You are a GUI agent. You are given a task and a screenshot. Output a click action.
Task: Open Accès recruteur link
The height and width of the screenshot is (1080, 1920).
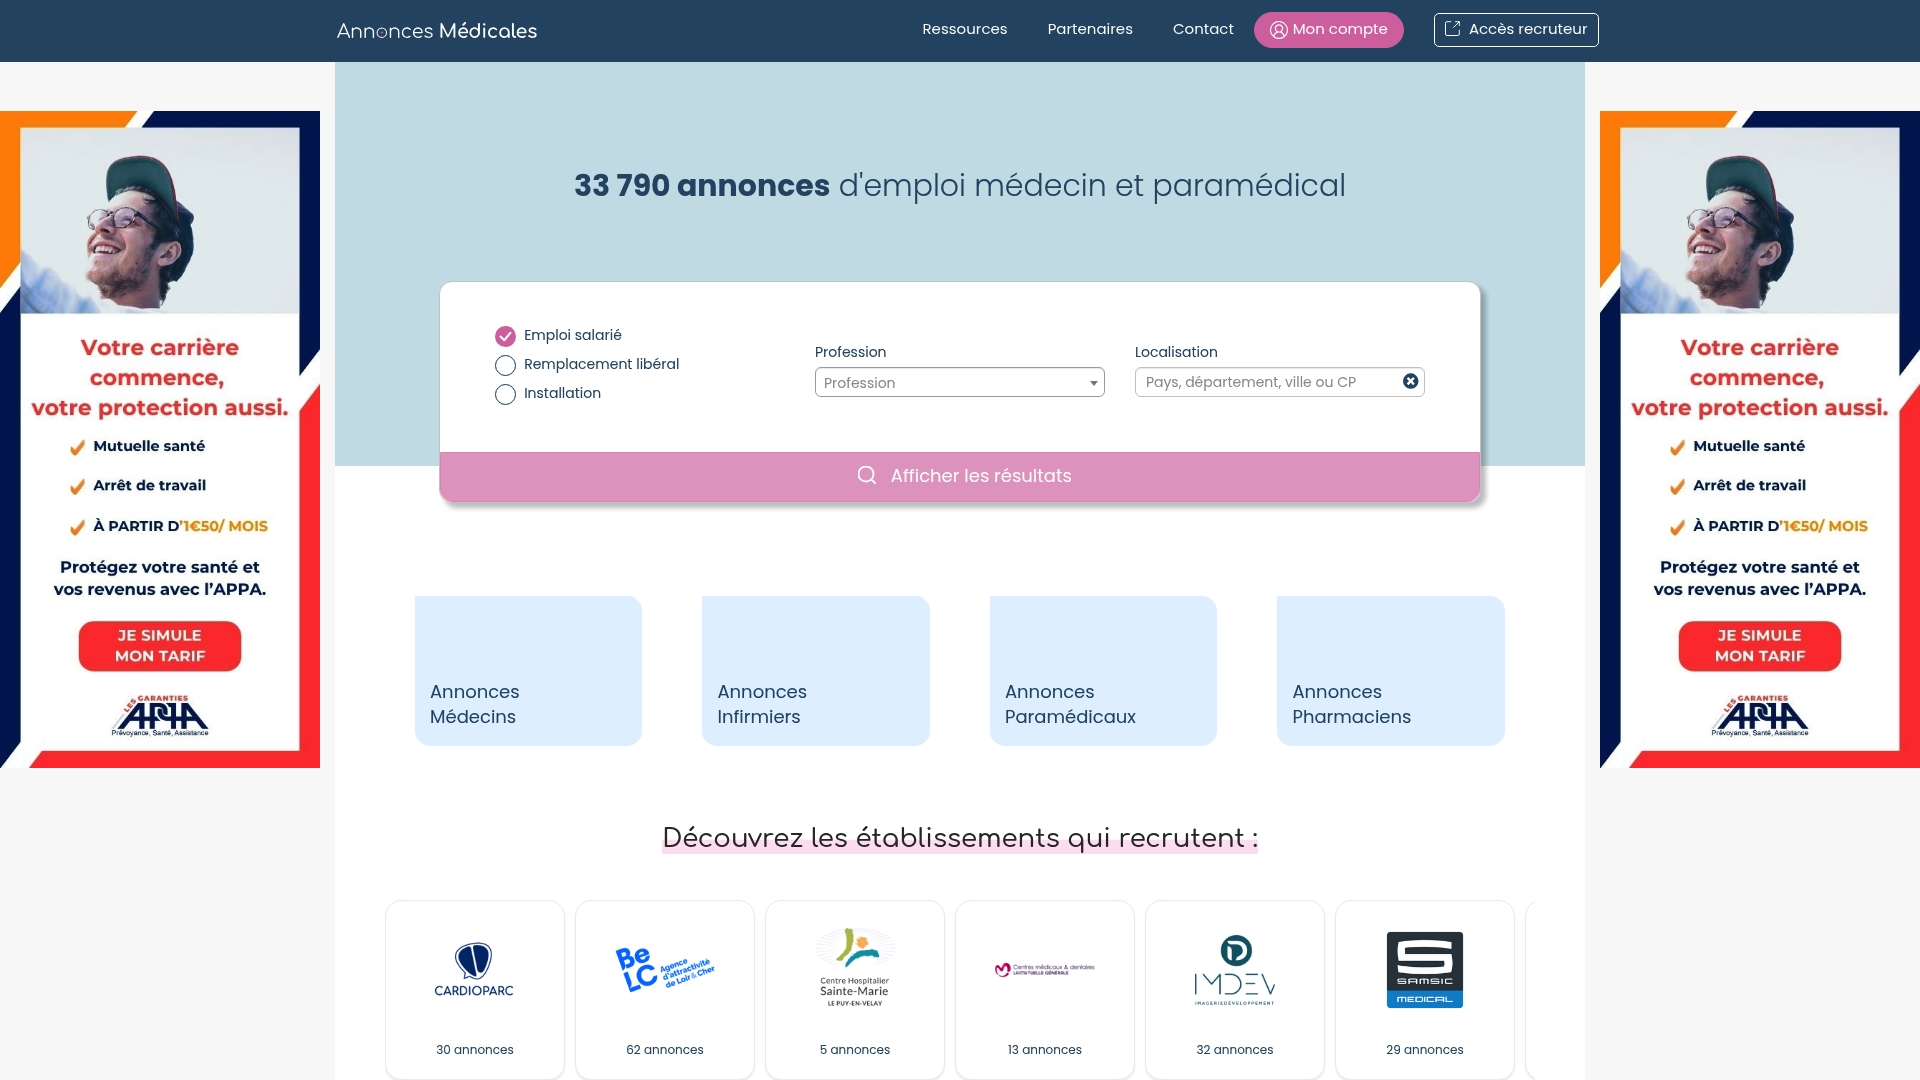1516,30
